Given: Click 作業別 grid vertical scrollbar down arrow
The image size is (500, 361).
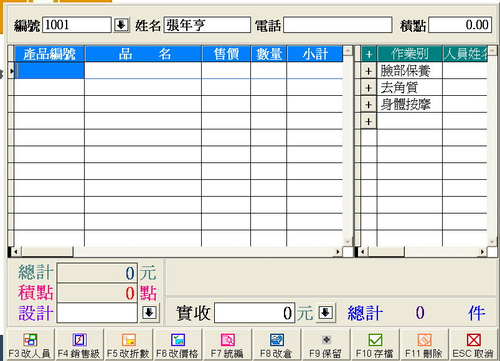Looking at the screenshot, I should (492, 241).
